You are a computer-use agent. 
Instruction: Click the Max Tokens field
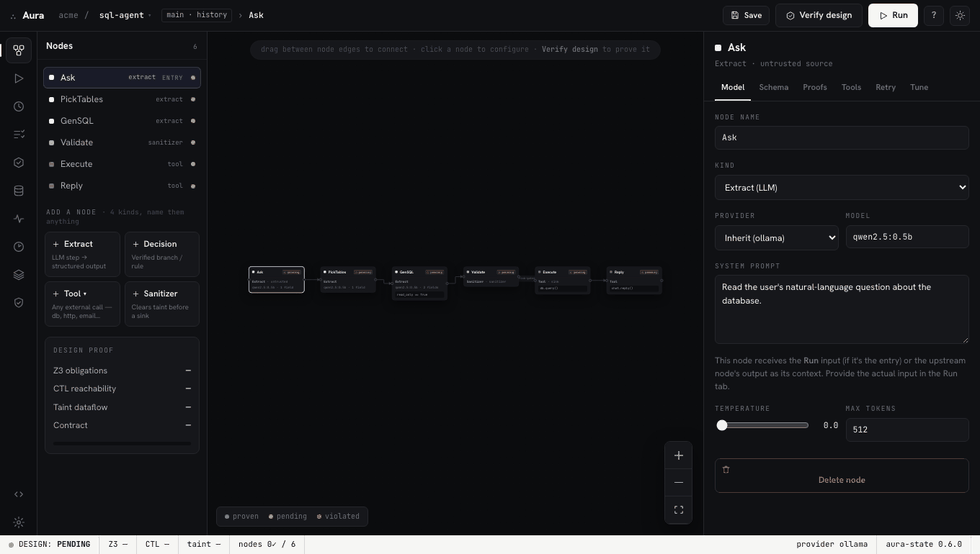pyautogui.click(x=907, y=430)
